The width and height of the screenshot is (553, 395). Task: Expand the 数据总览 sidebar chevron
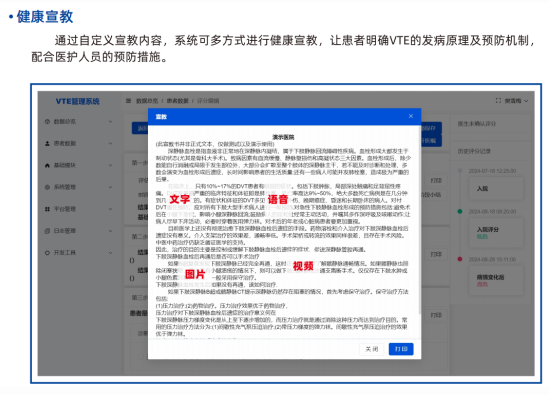(x=110, y=122)
